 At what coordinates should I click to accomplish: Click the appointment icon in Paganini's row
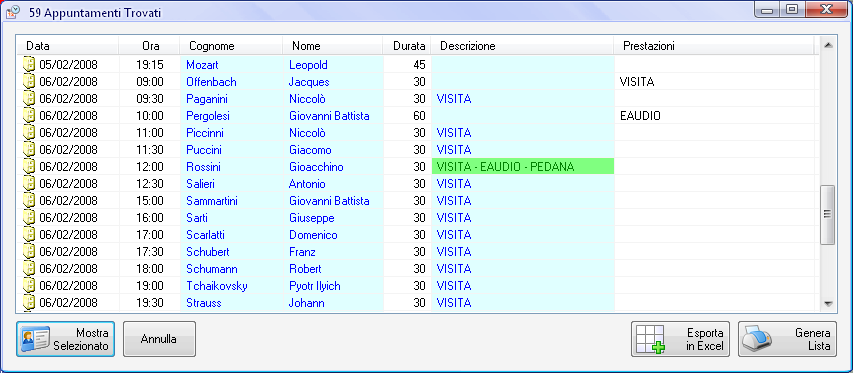(29, 99)
